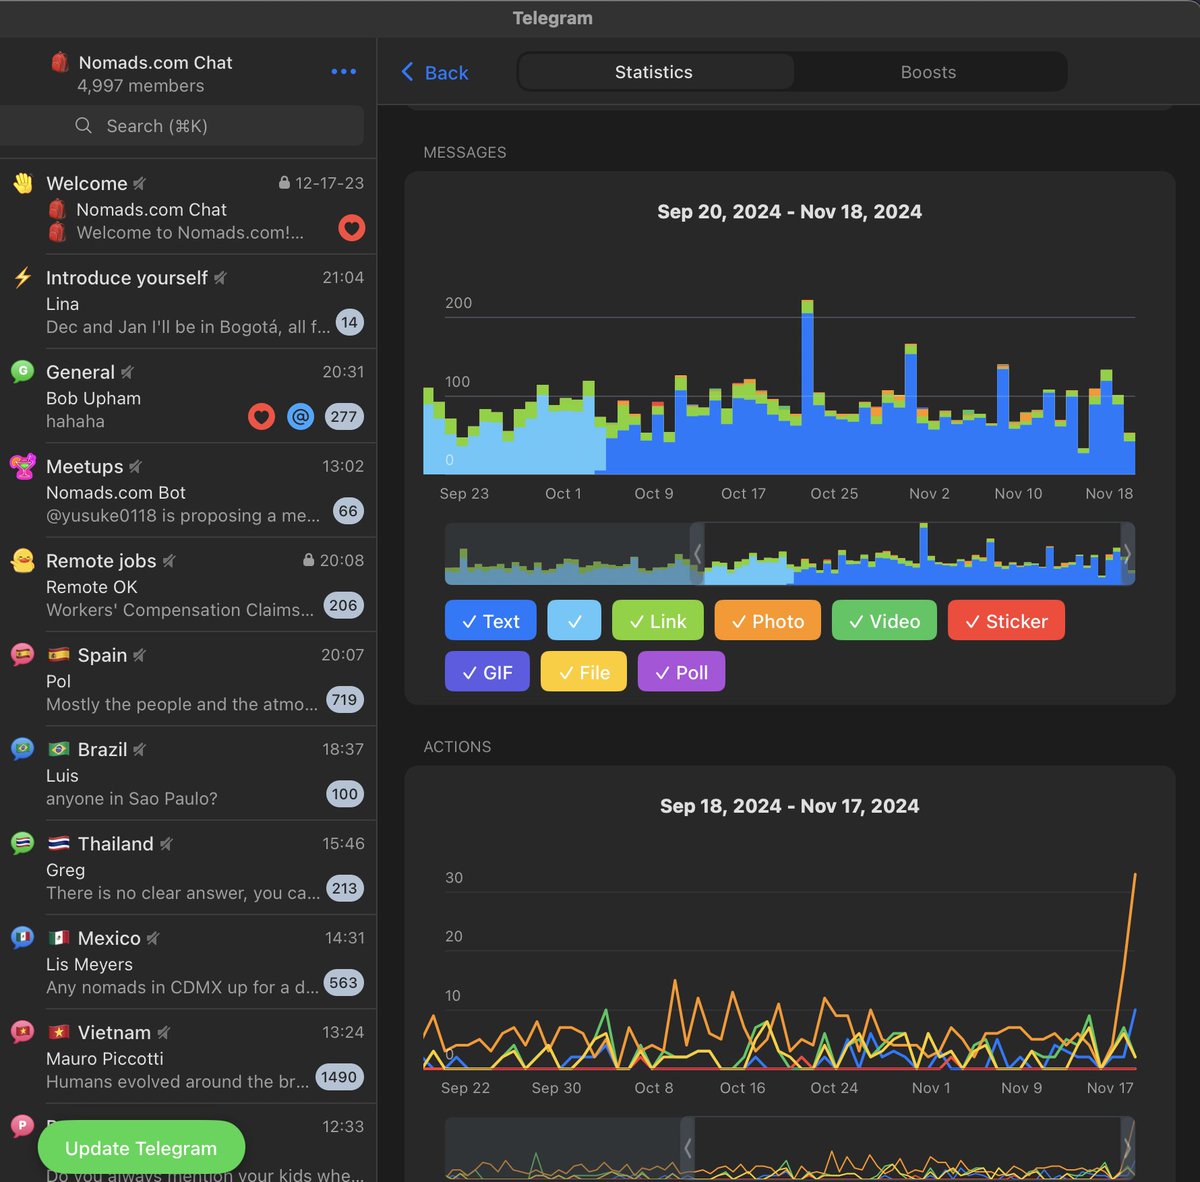Open the Meetups topic row
The image size is (1200, 1182).
188,490
